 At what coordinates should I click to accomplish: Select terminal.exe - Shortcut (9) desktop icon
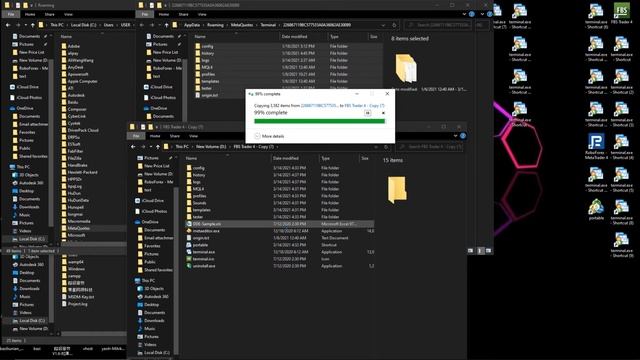pos(622,244)
